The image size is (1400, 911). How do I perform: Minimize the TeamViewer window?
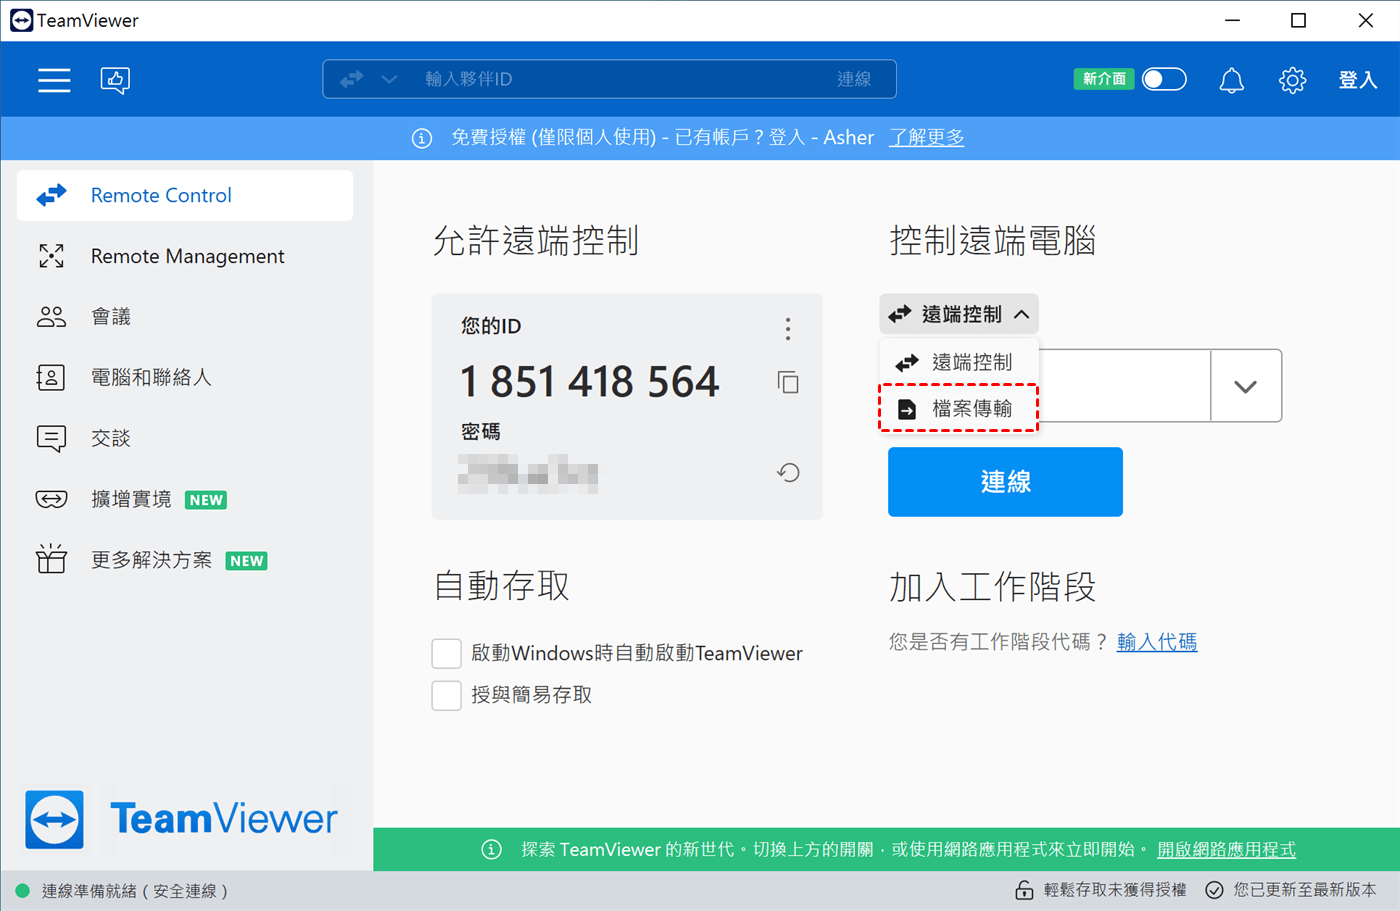click(1233, 20)
